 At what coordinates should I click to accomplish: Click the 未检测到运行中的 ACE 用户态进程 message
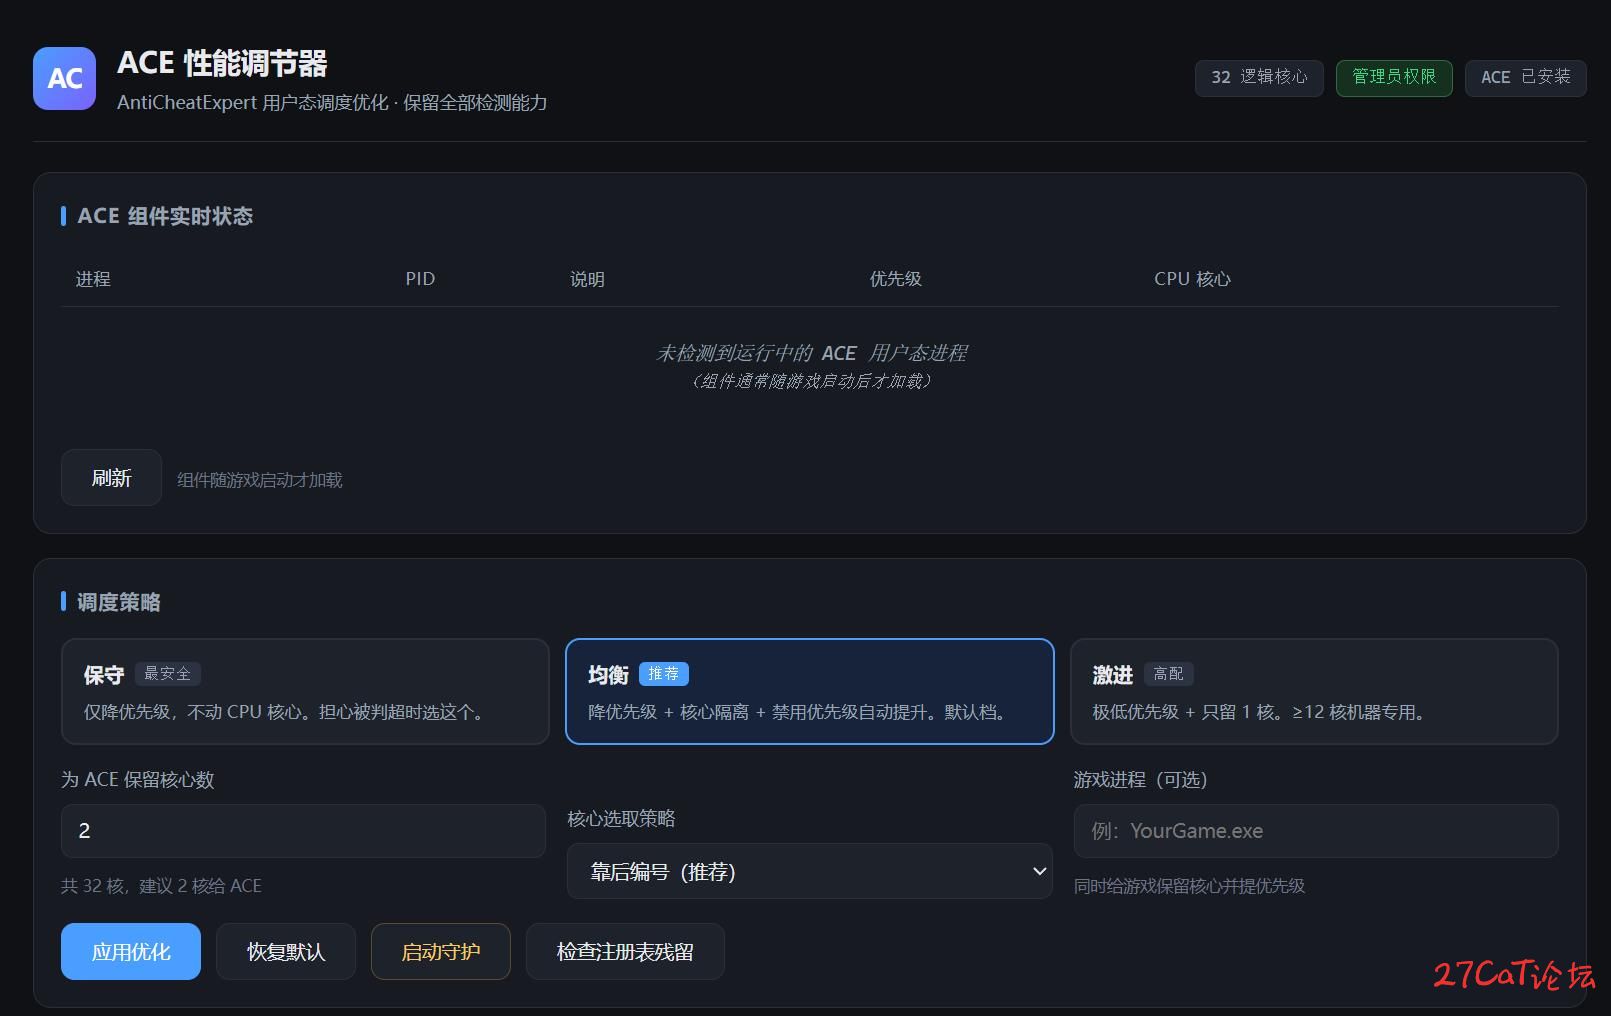[x=811, y=353]
